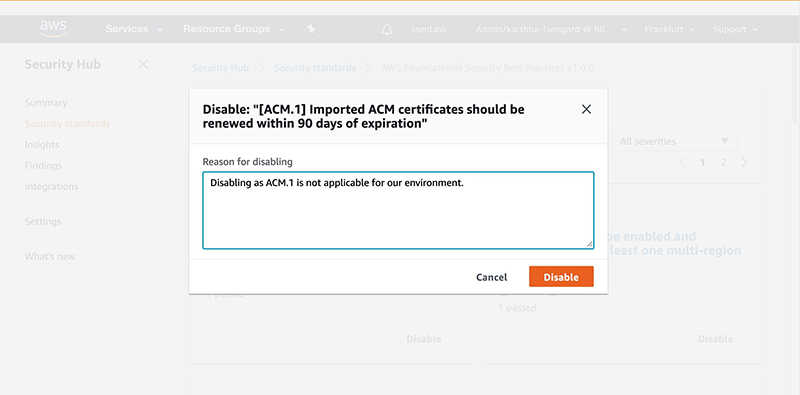Open Integrations in sidebar
Image resolution: width=800 pixels, height=395 pixels.
[x=52, y=186]
